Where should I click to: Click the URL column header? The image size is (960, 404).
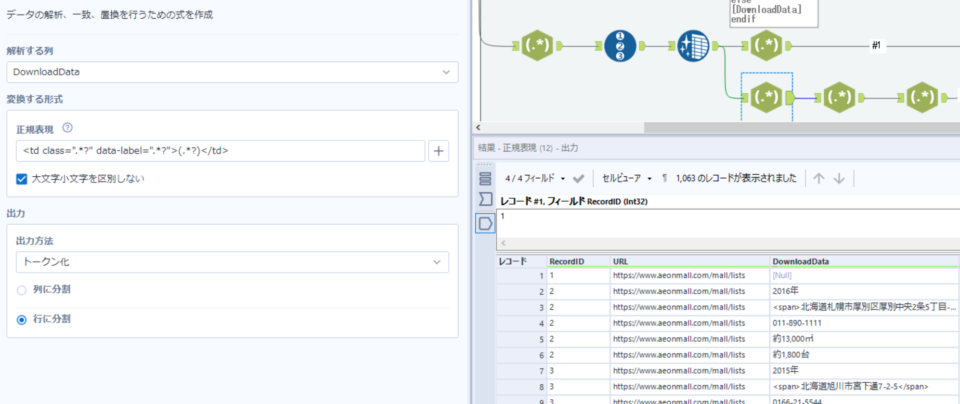(x=690, y=261)
